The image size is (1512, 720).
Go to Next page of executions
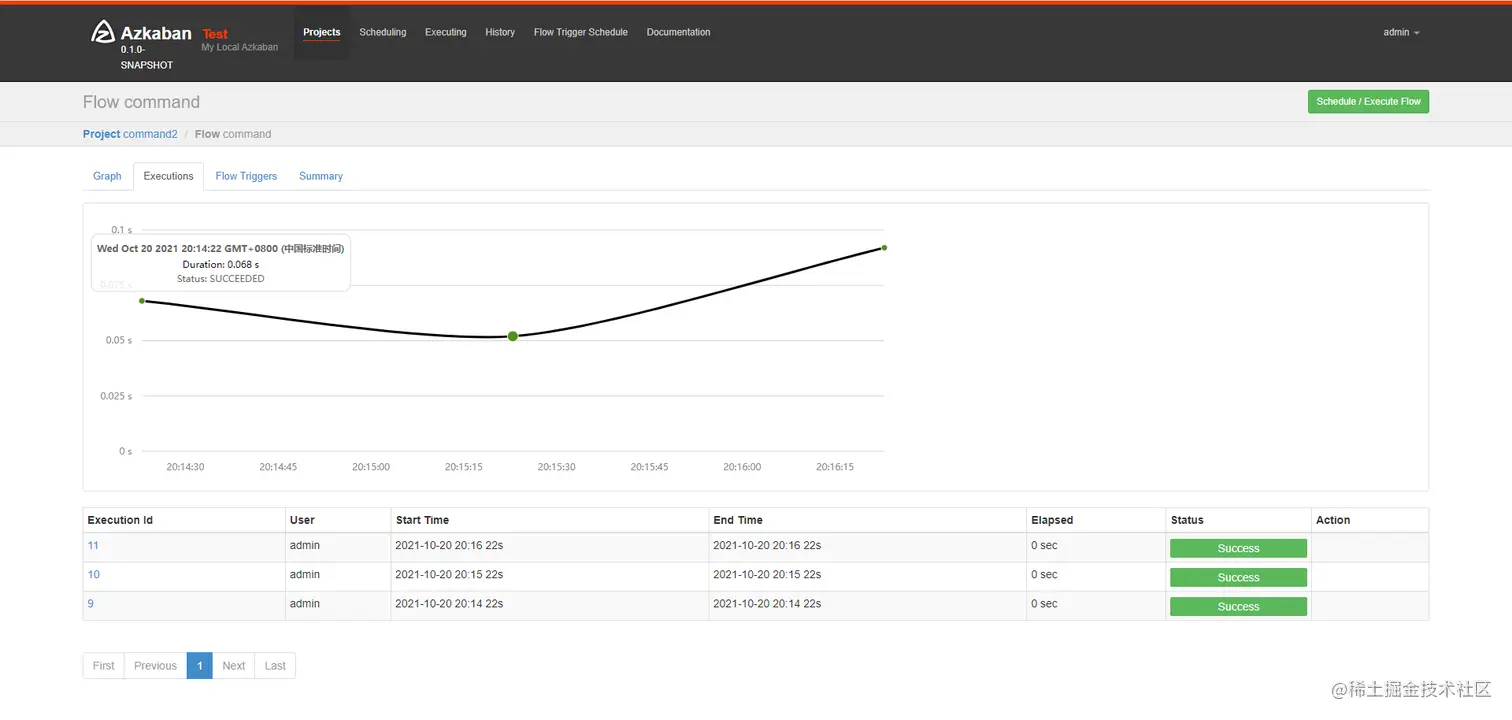click(x=234, y=666)
